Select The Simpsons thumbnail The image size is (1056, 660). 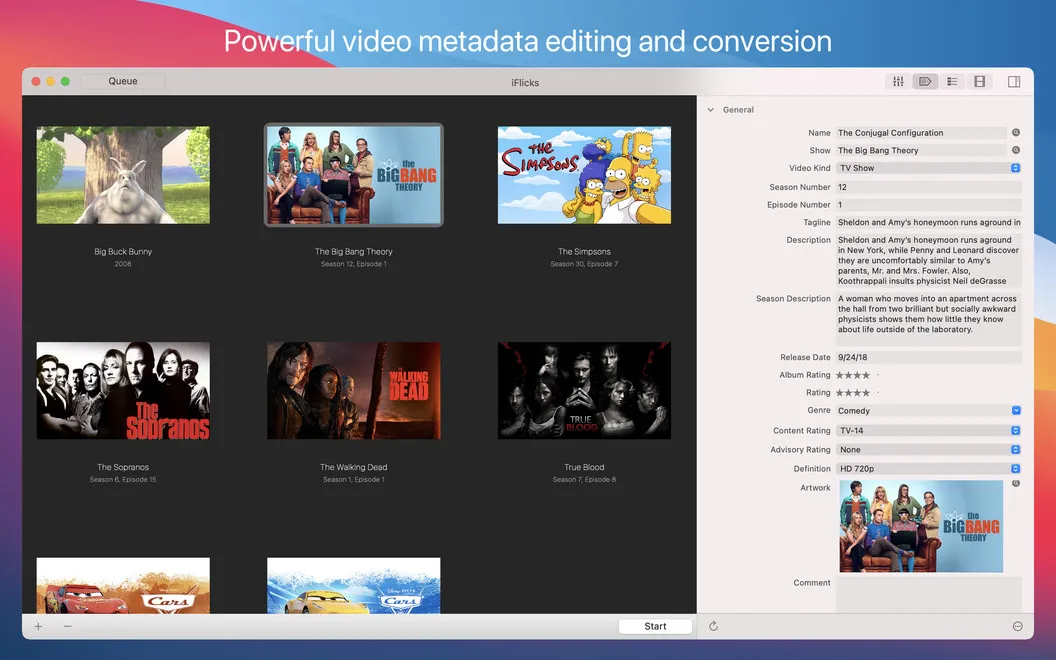(x=584, y=175)
